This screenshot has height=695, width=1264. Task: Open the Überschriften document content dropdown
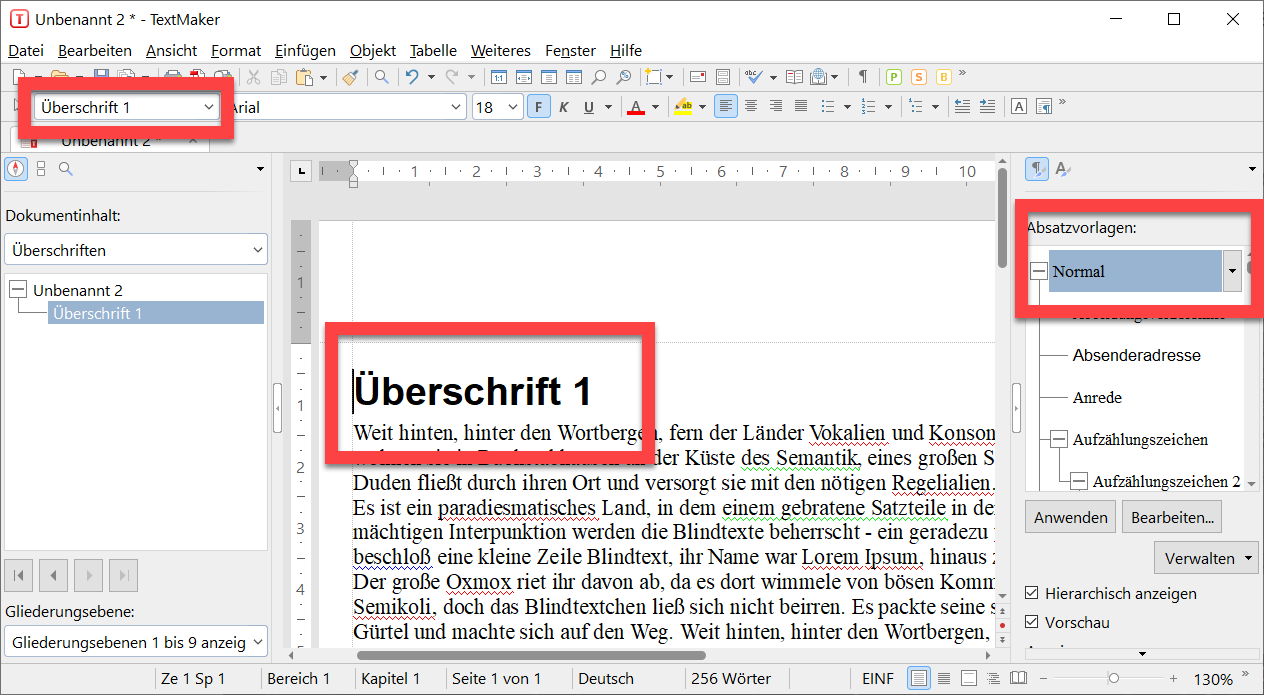pos(136,250)
